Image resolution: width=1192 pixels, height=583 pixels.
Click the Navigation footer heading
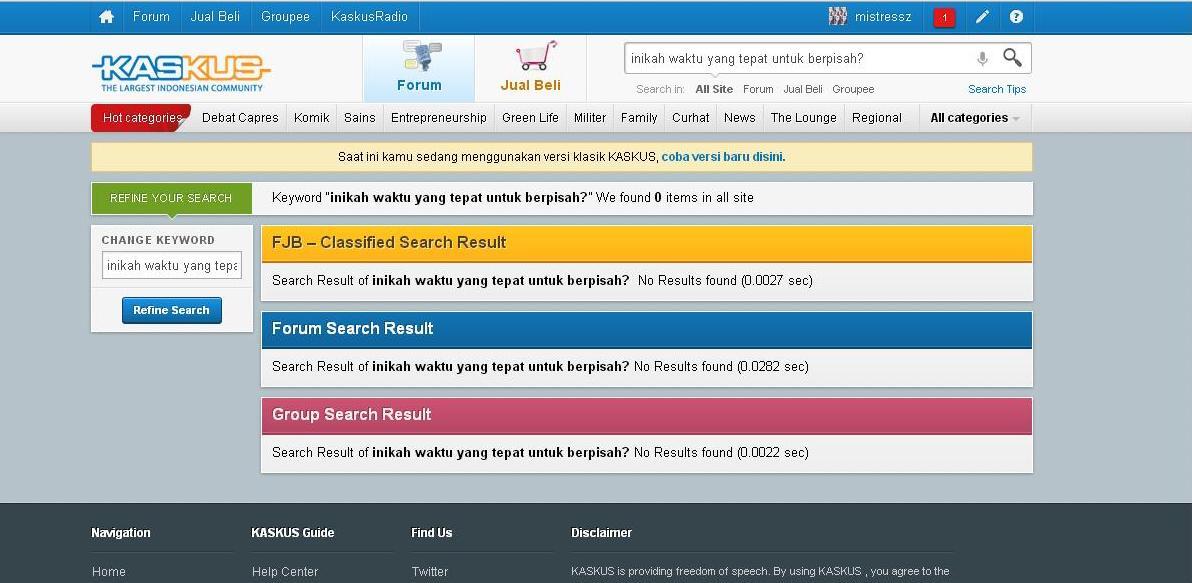[x=121, y=533]
